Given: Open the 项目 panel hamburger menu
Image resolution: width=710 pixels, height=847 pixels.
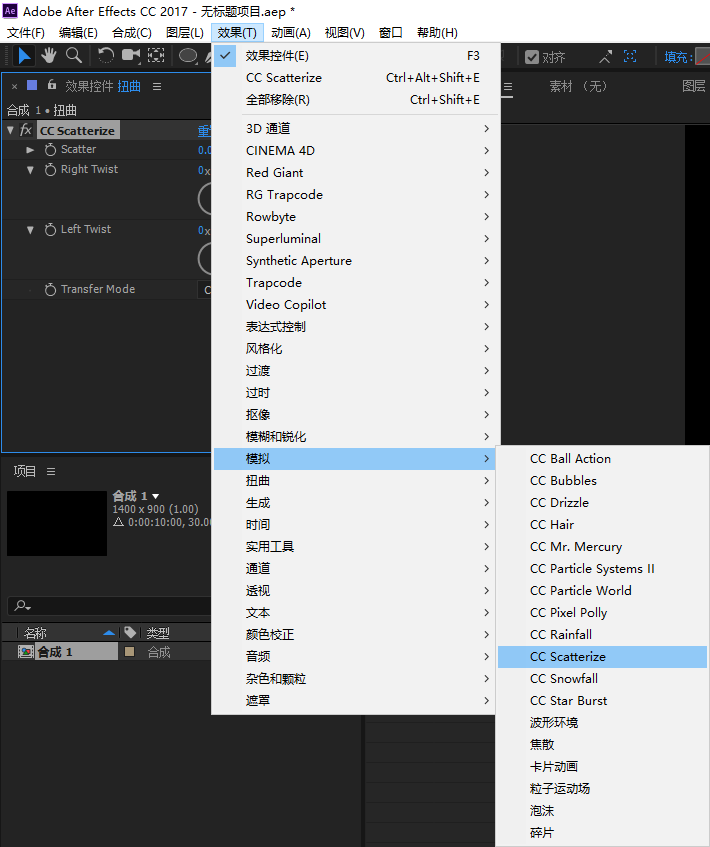Looking at the screenshot, I should [x=51, y=472].
